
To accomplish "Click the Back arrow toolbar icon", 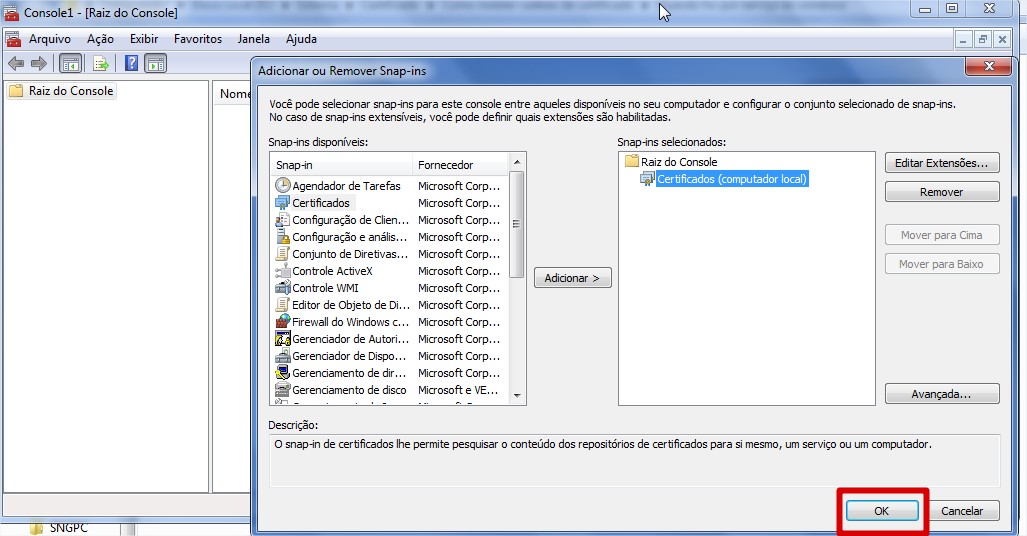I will click(x=16, y=64).
